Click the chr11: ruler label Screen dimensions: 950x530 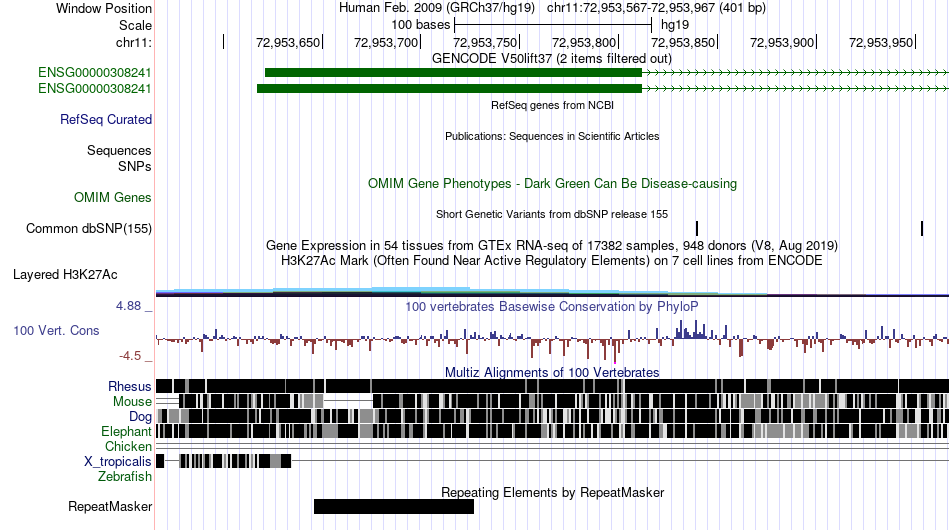(x=134, y=42)
